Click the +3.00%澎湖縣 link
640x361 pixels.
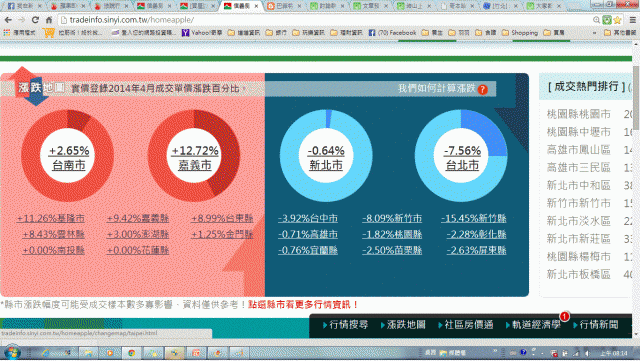[138, 234]
